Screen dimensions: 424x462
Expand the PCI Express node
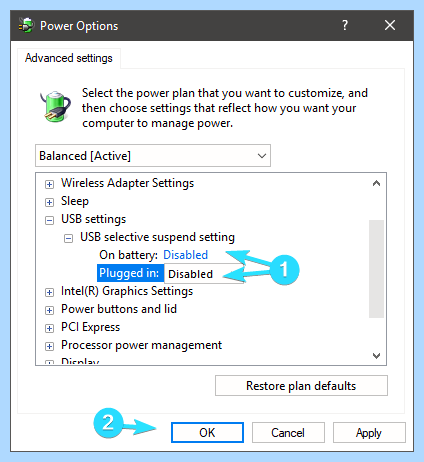[x=49, y=328]
